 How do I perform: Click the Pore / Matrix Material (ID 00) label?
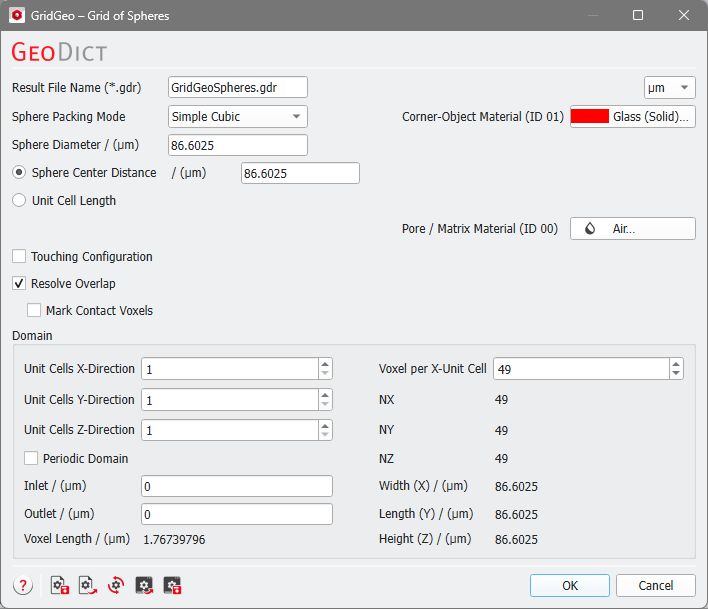pyautogui.click(x=480, y=228)
